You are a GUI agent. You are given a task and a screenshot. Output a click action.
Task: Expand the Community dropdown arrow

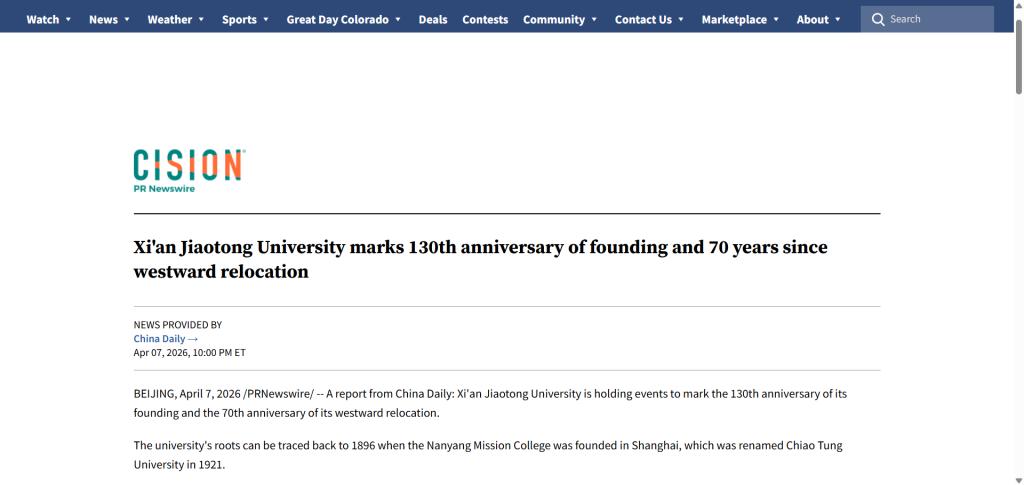[595, 20]
